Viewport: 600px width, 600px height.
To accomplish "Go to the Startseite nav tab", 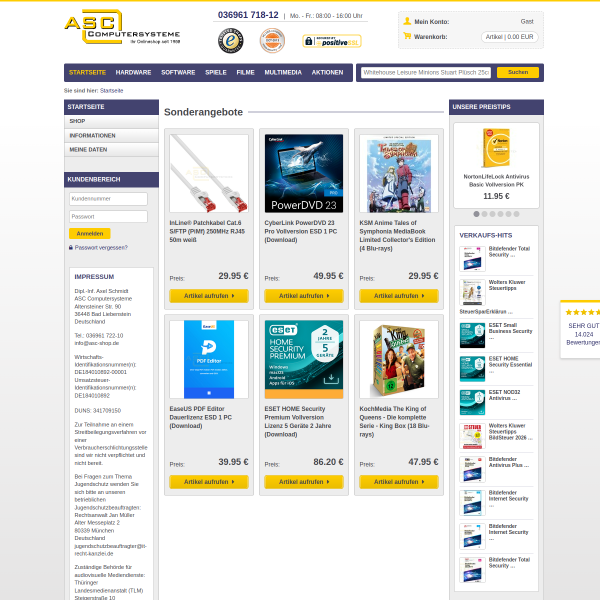I will coord(87,72).
